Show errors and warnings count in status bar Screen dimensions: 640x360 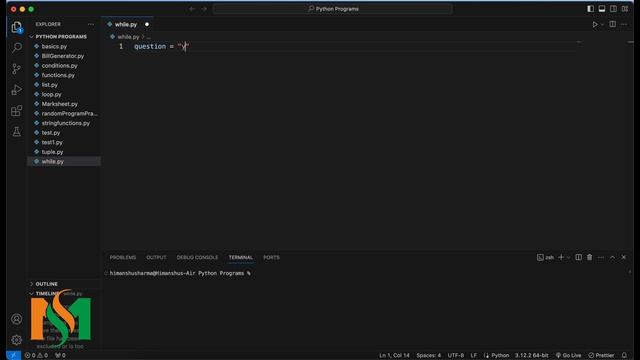coord(36,356)
